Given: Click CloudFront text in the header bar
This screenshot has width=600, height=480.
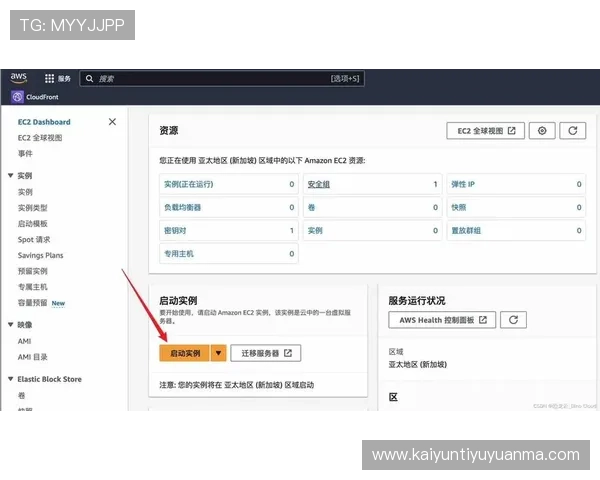Looking at the screenshot, I should [x=42, y=97].
